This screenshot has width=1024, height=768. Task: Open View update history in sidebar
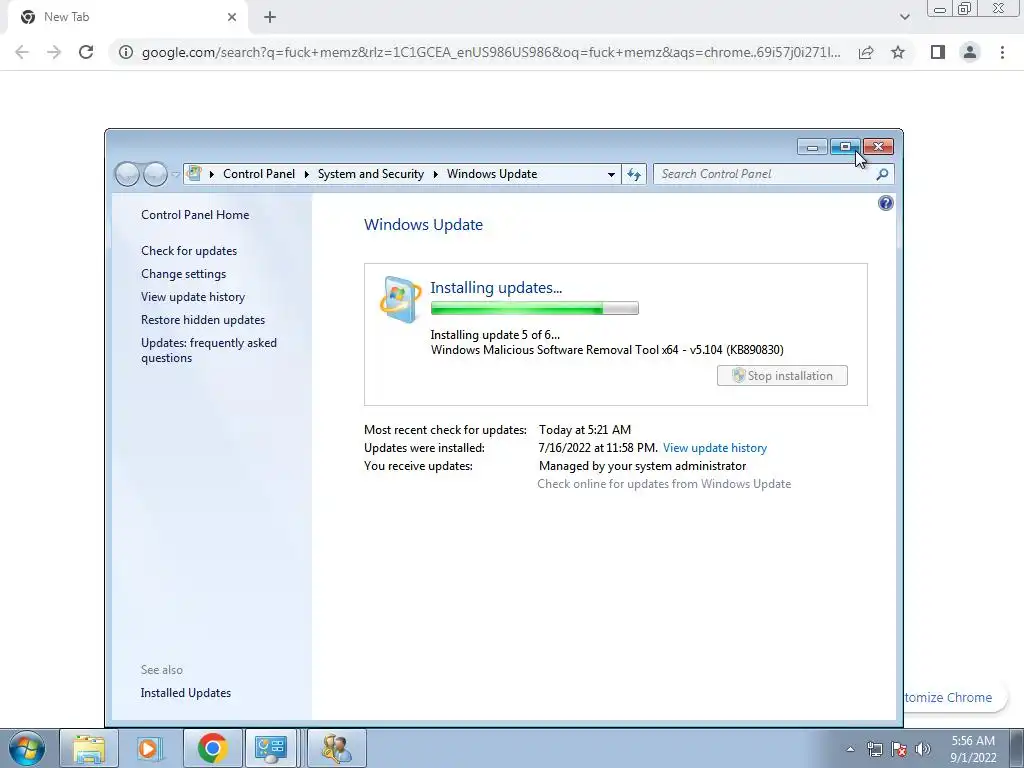[193, 296]
